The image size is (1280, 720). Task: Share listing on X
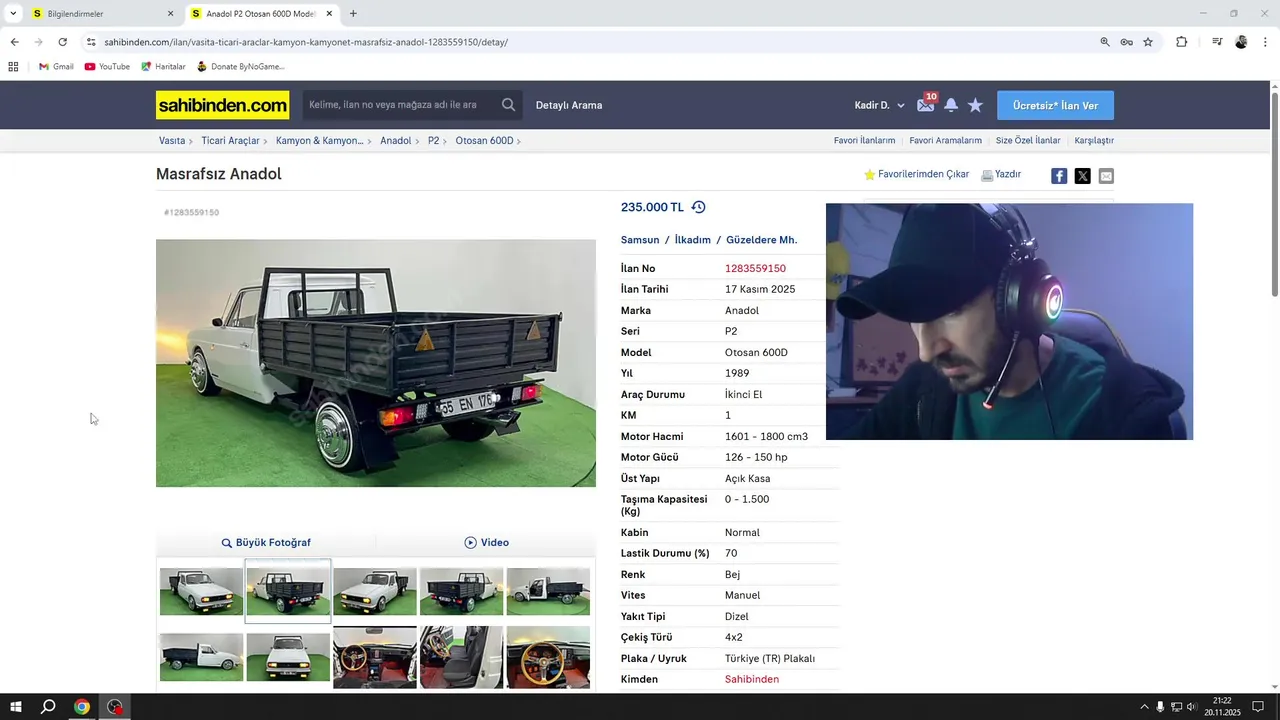pyautogui.click(x=1082, y=176)
